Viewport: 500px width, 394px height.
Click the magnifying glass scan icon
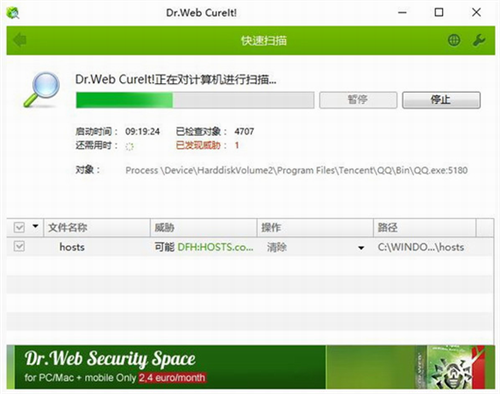tap(42, 89)
